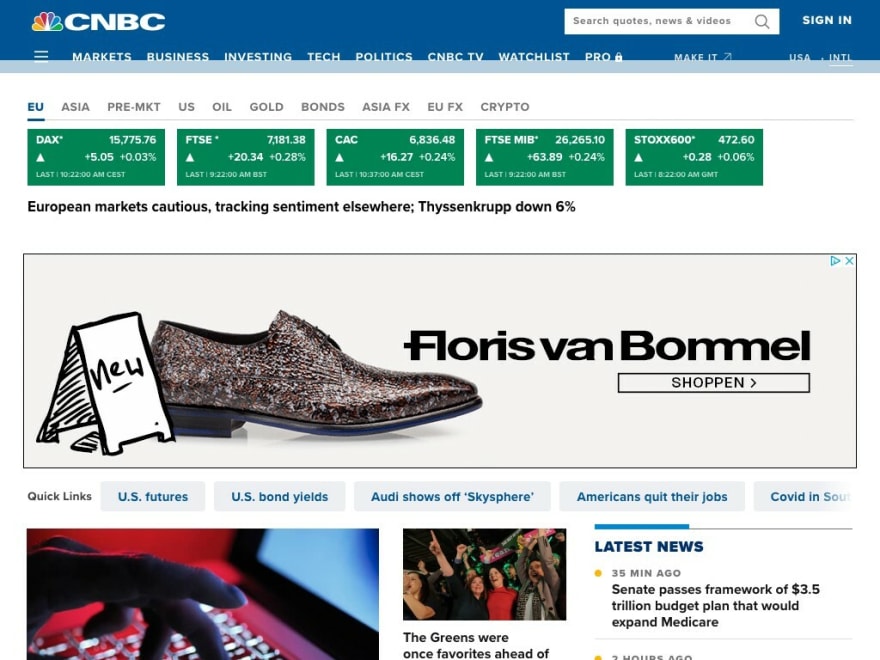
Task: Read the Senate passes $3.5 trillion budget story
Action: tap(716, 606)
